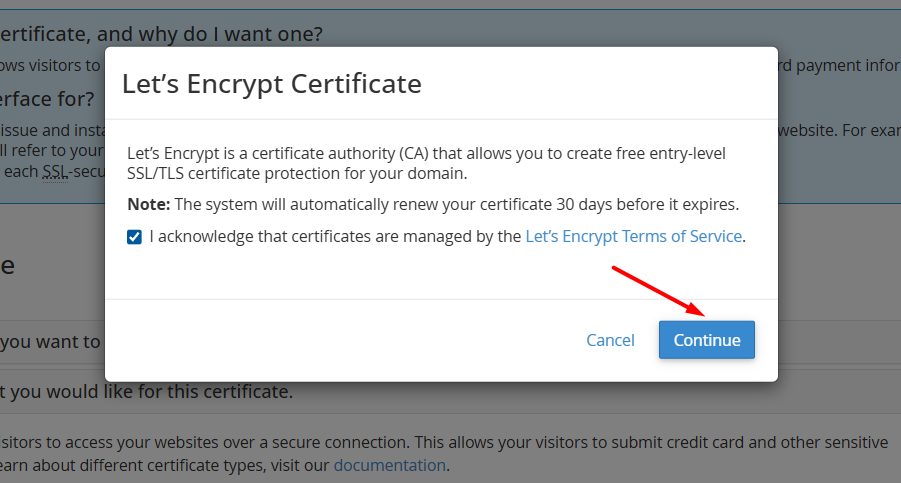Click the "website. For exa" text at right edge

(x=838, y=130)
